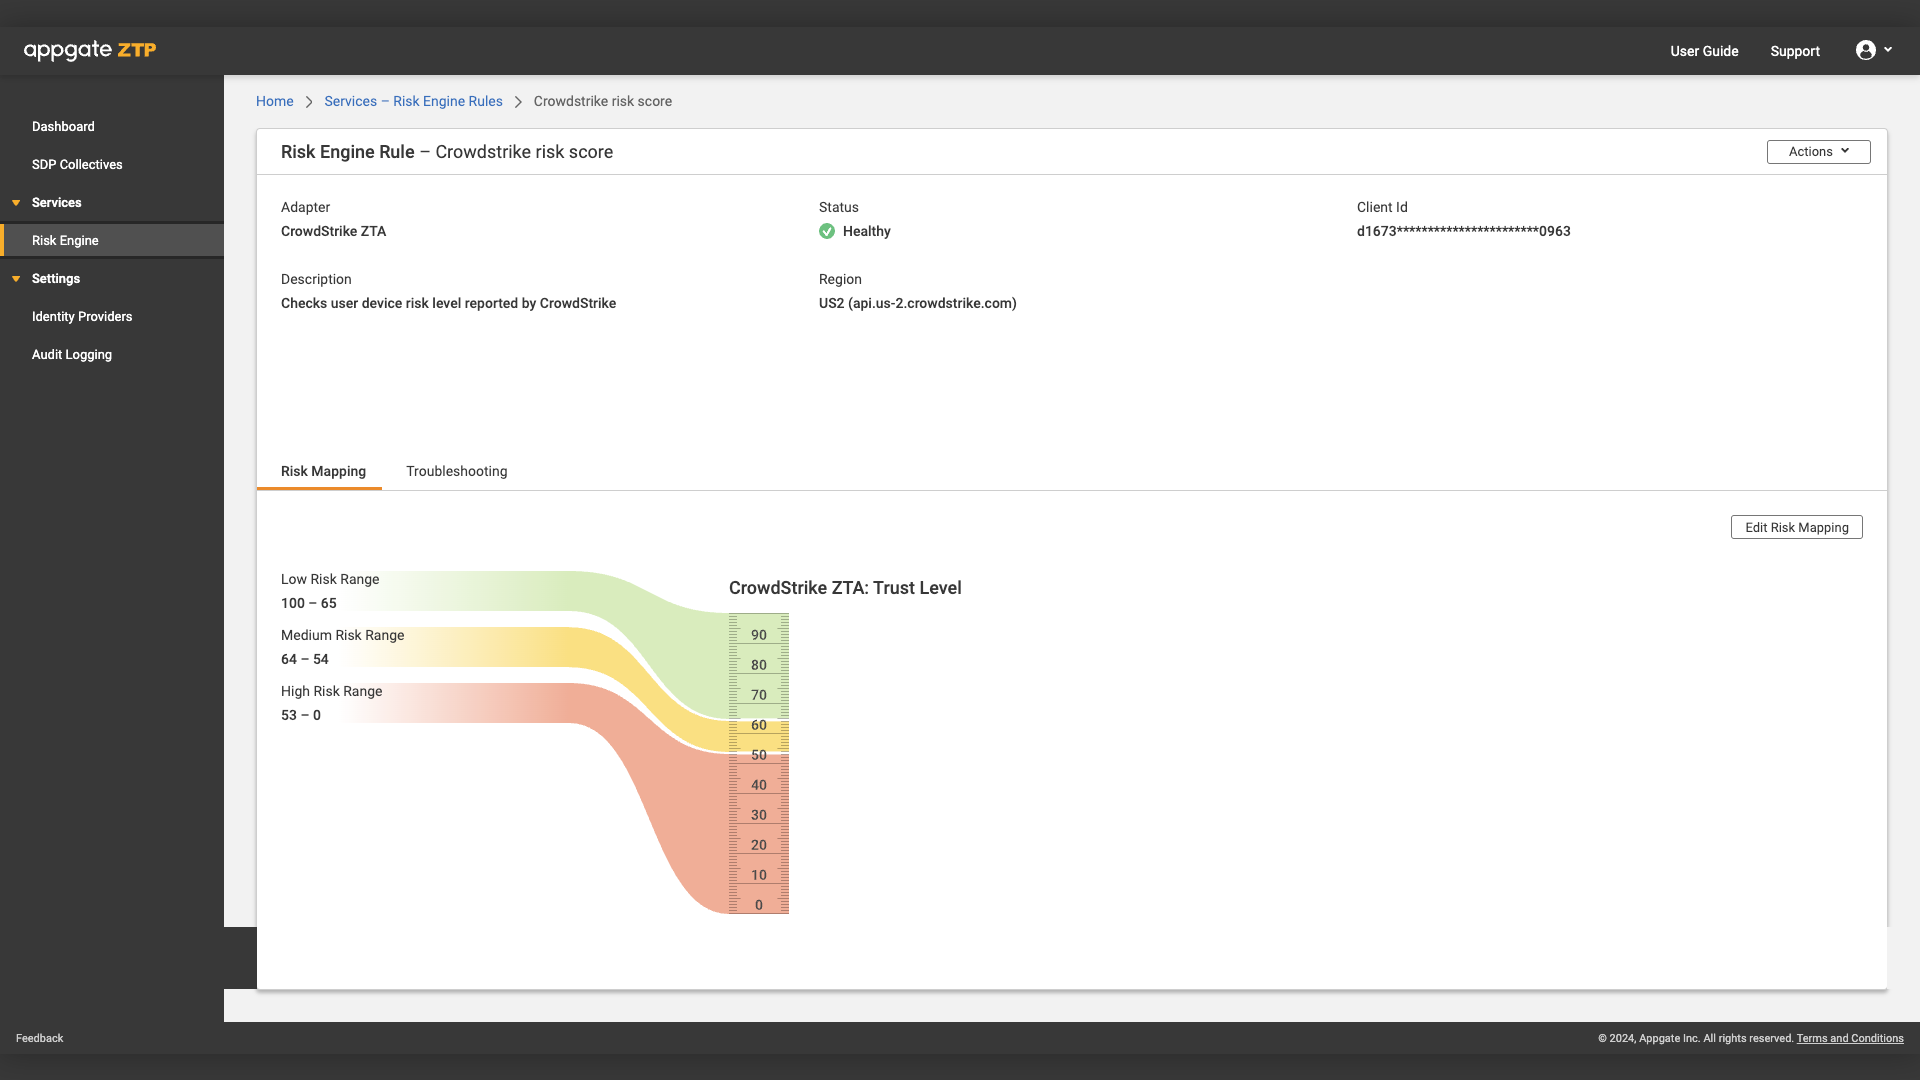
Task: Open Dashboard in the sidebar
Action: click(63, 127)
